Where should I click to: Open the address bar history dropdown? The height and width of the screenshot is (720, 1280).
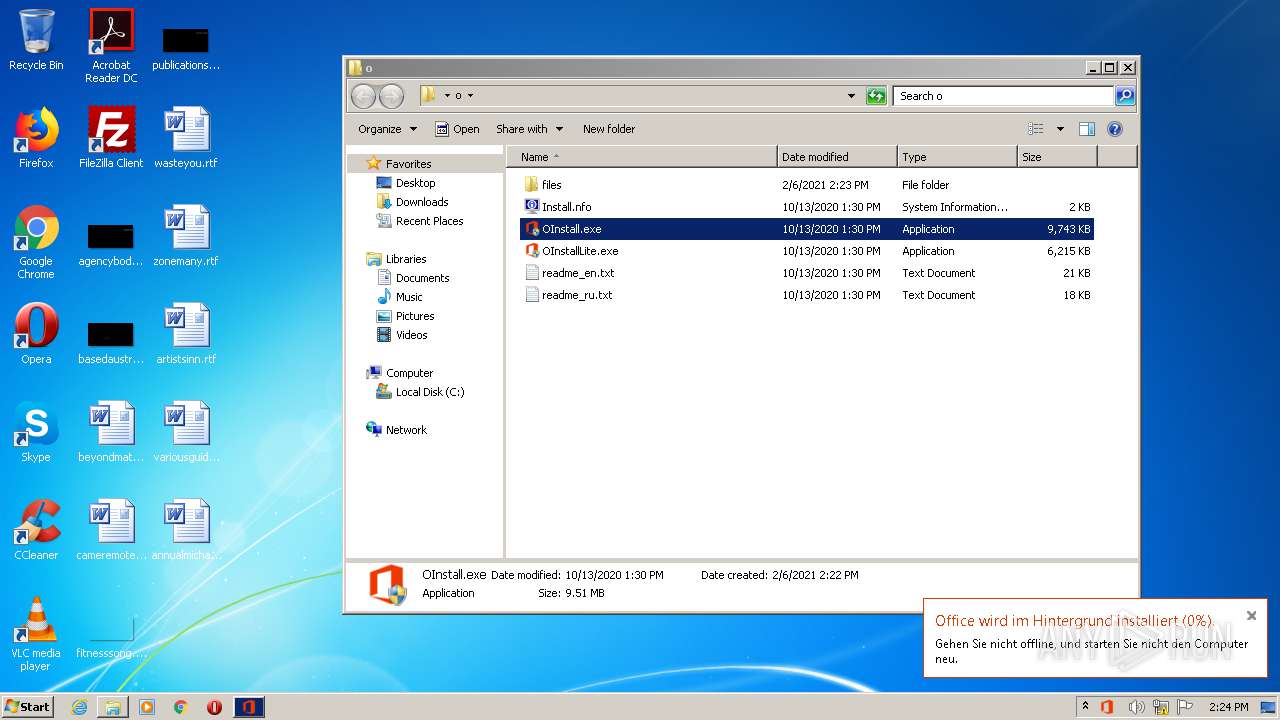(x=851, y=96)
